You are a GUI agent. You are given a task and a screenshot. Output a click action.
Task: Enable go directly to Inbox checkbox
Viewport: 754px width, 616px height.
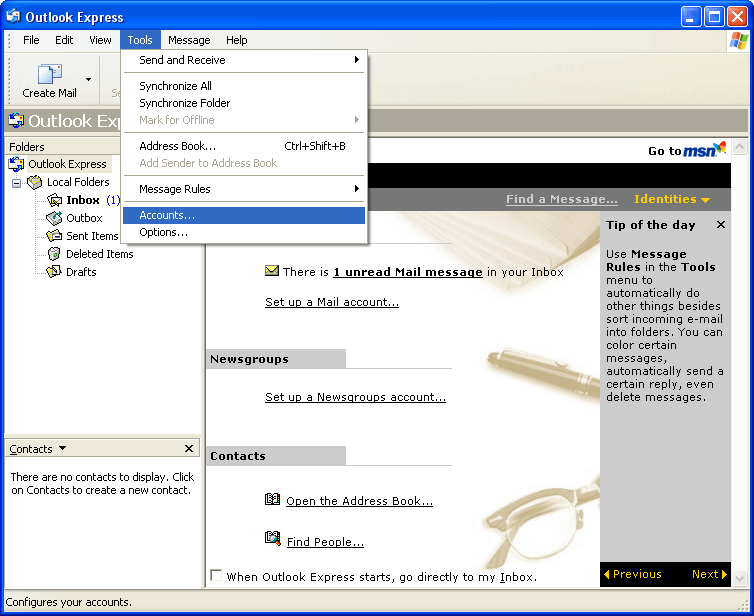click(216, 576)
